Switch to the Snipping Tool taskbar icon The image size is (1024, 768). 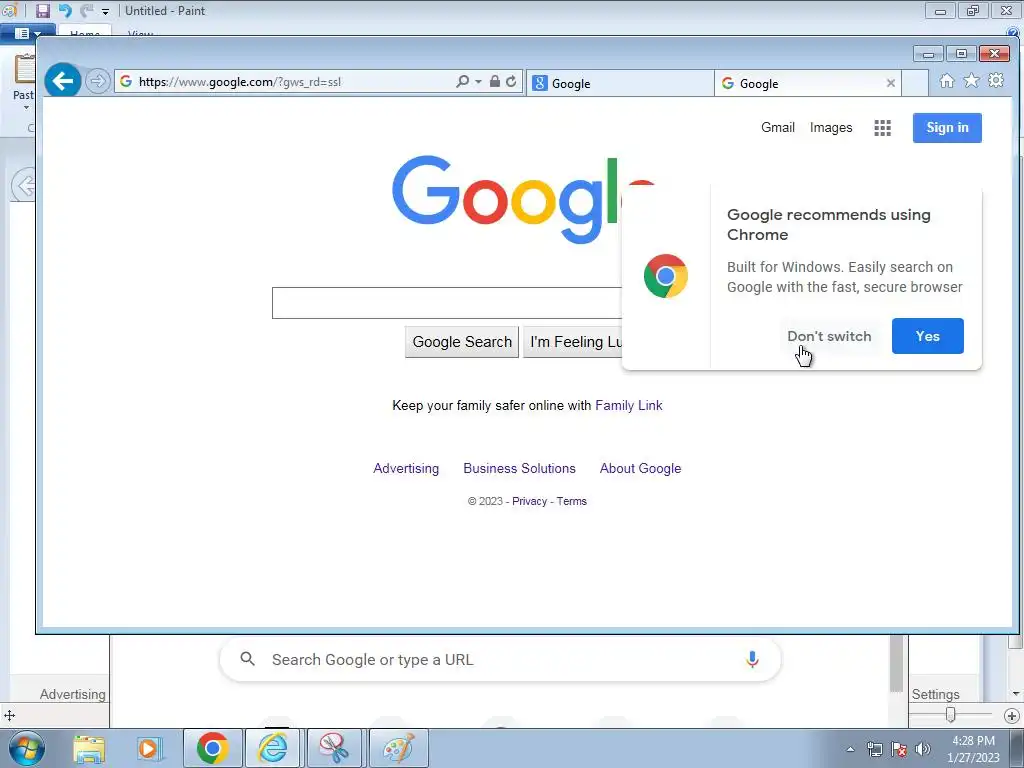click(x=334, y=748)
